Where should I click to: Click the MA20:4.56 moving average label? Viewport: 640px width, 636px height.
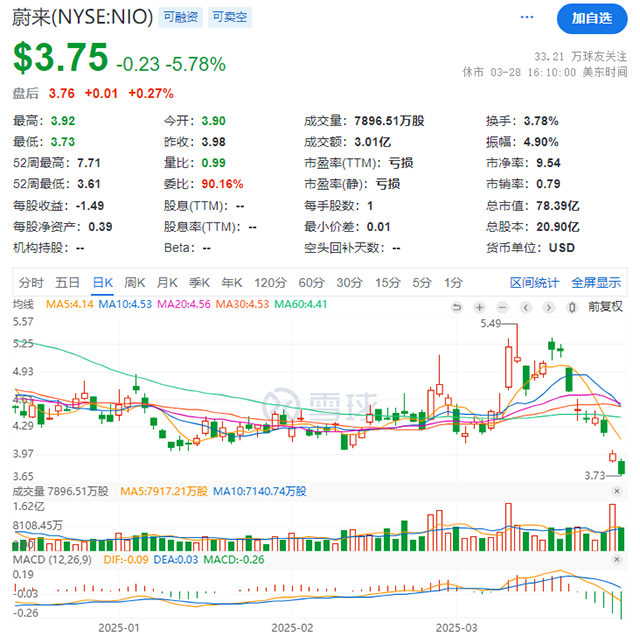click(x=184, y=305)
